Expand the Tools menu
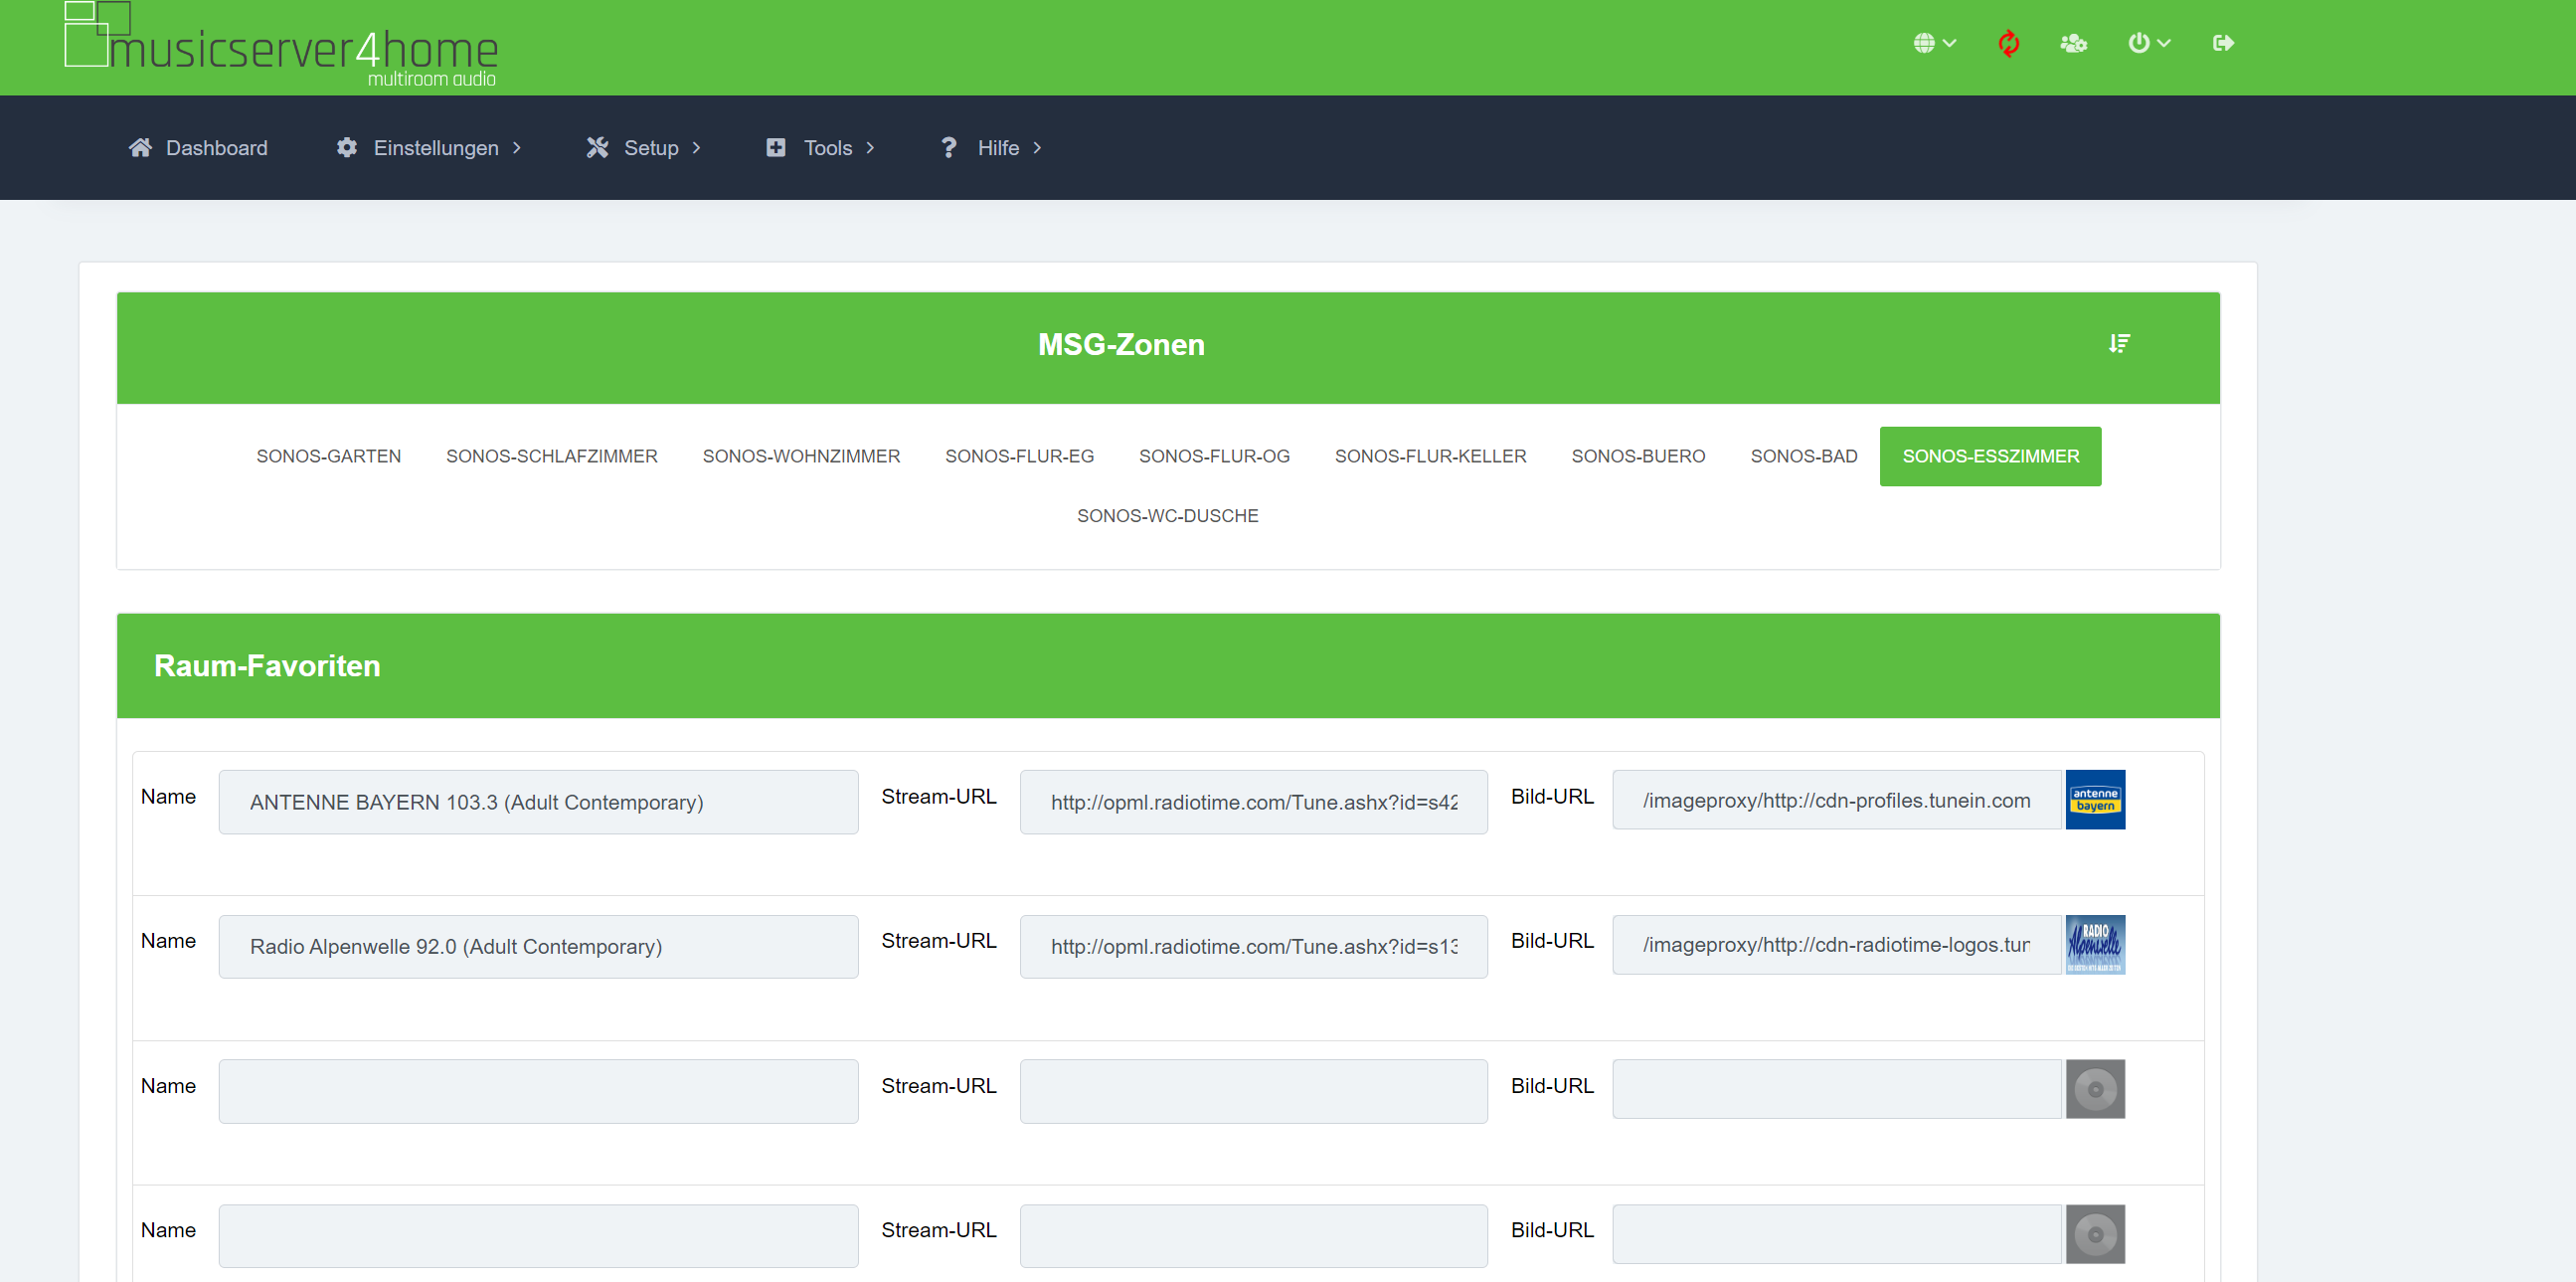Viewport: 2576px width, 1282px height. pos(821,148)
